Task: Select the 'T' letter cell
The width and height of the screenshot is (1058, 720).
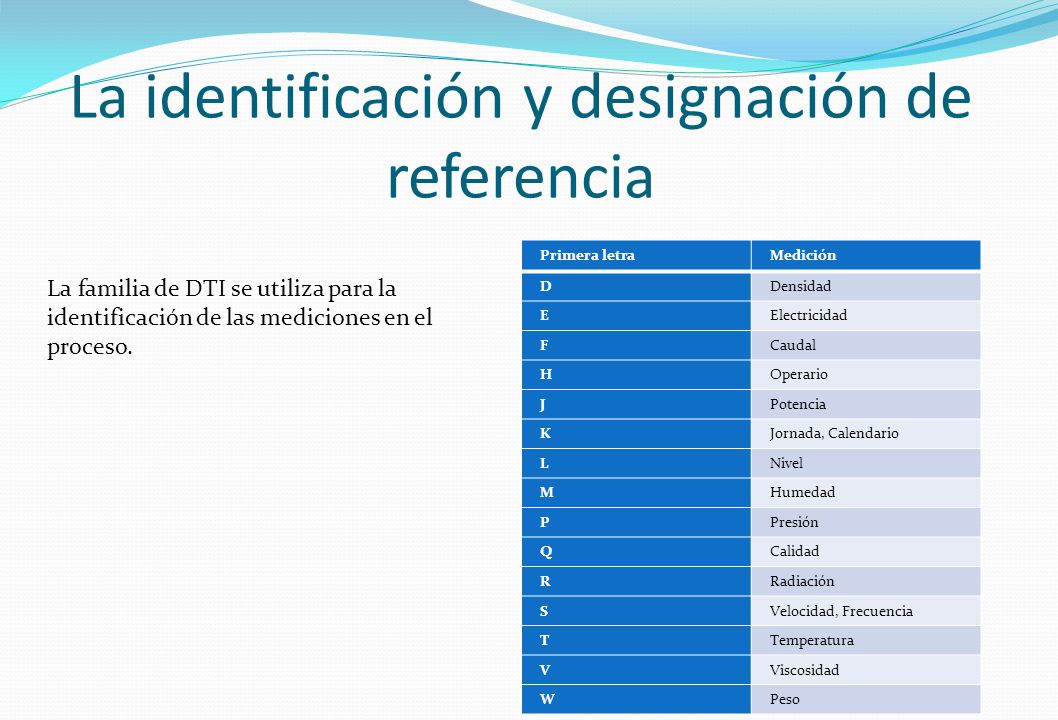Action: click(x=636, y=640)
